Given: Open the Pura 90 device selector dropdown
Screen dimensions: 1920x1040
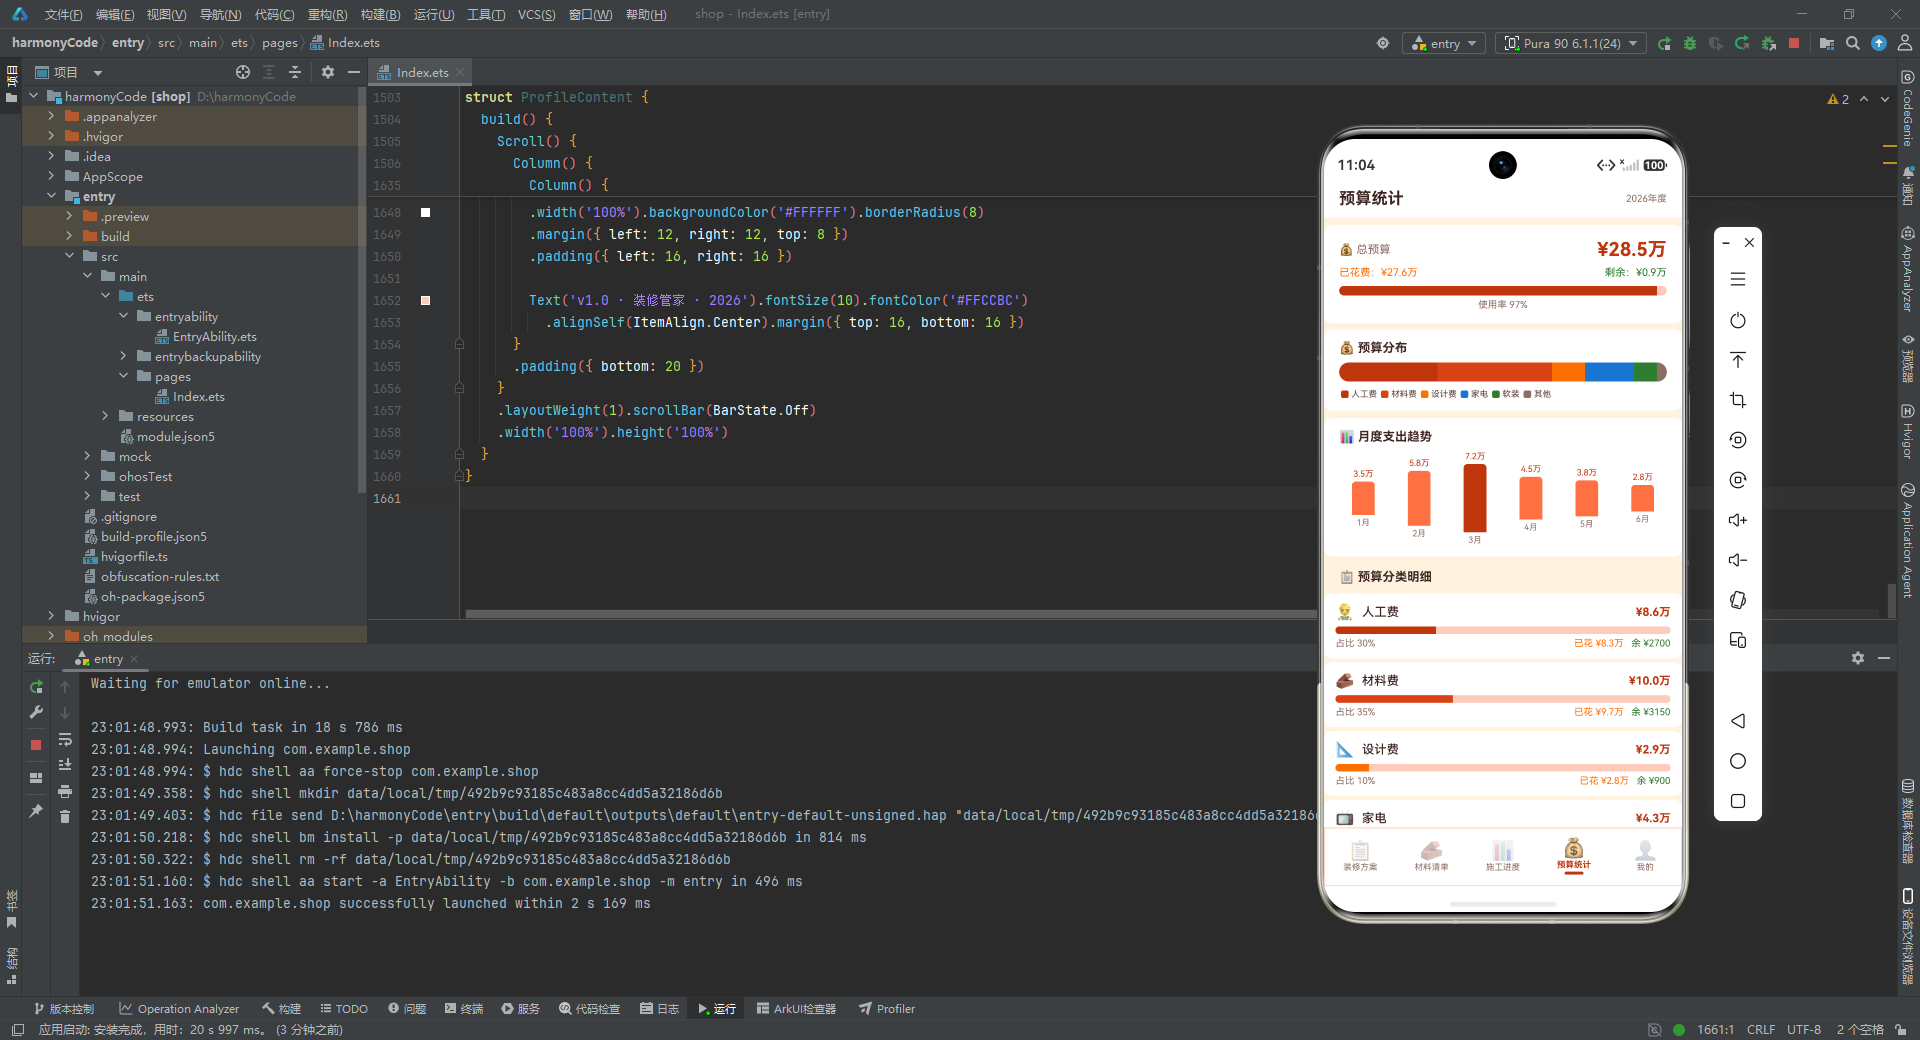Looking at the screenshot, I should tap(1571, 43).
